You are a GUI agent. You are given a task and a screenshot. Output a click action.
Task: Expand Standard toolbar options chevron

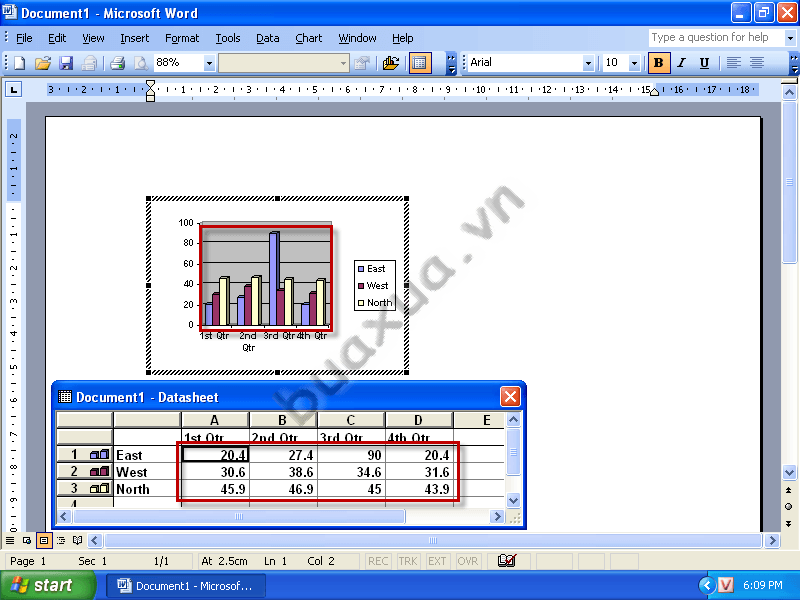pos(451,63)
